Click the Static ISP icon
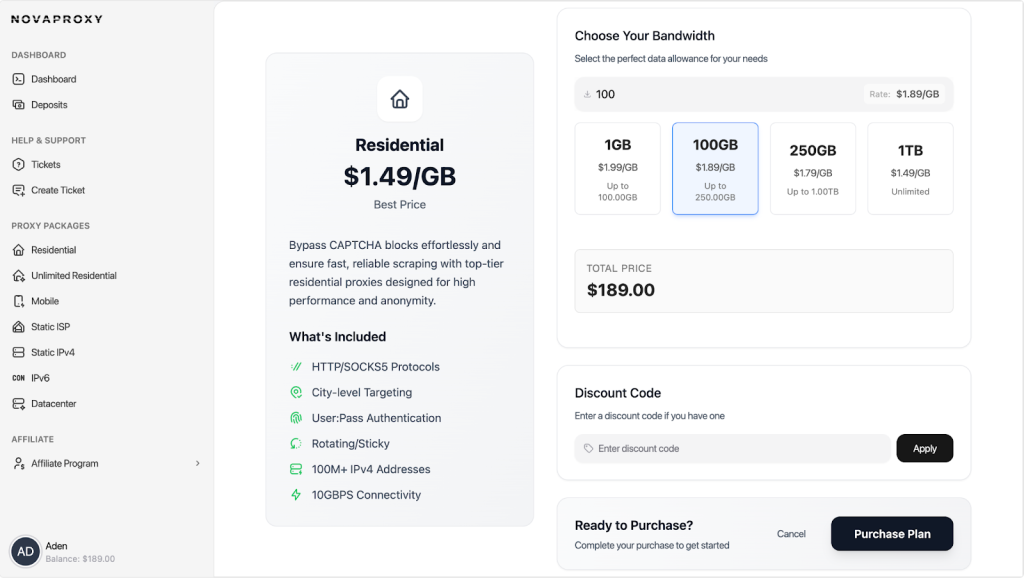 click(x=18, y=327)
